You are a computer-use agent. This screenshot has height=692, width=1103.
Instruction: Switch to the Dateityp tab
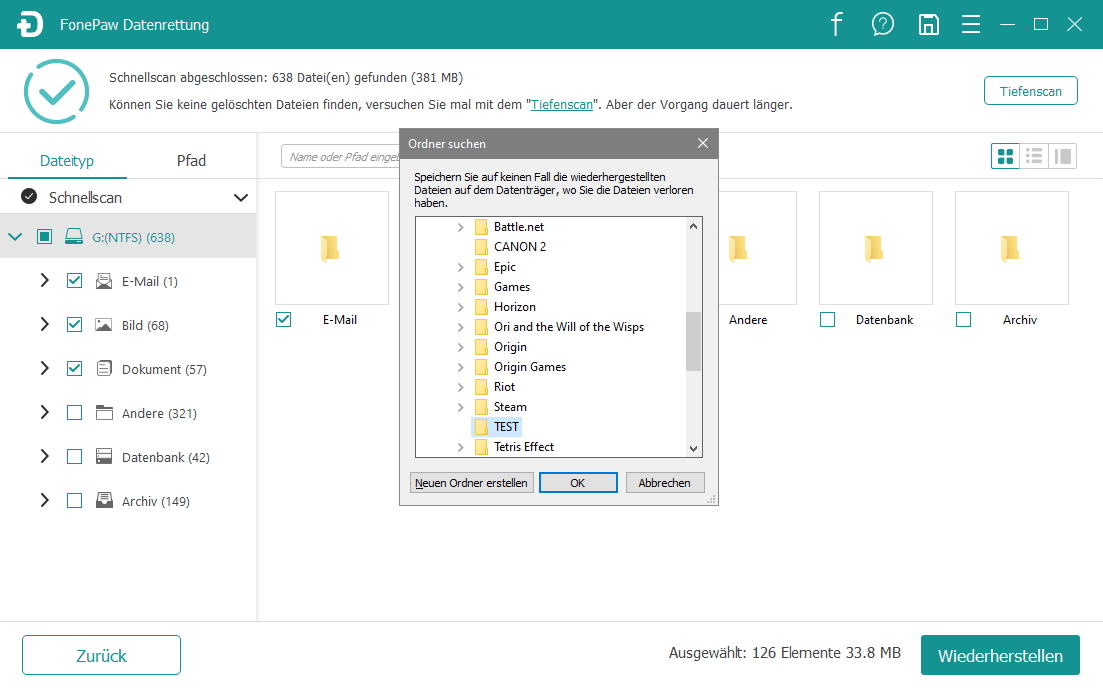pyautogui.click(x=67, y=160)
